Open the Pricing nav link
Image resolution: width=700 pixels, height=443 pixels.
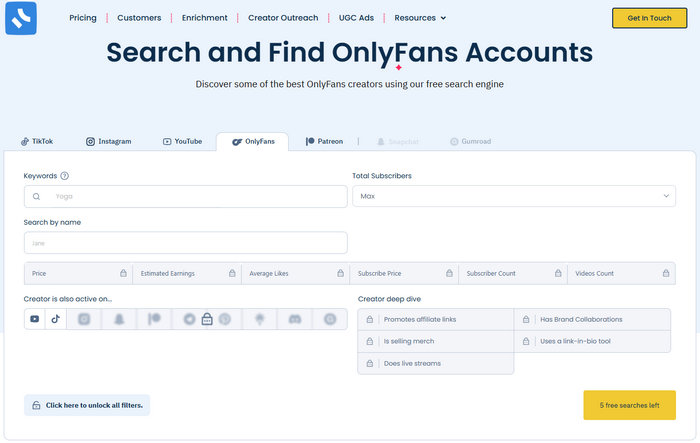coord(83,18)
